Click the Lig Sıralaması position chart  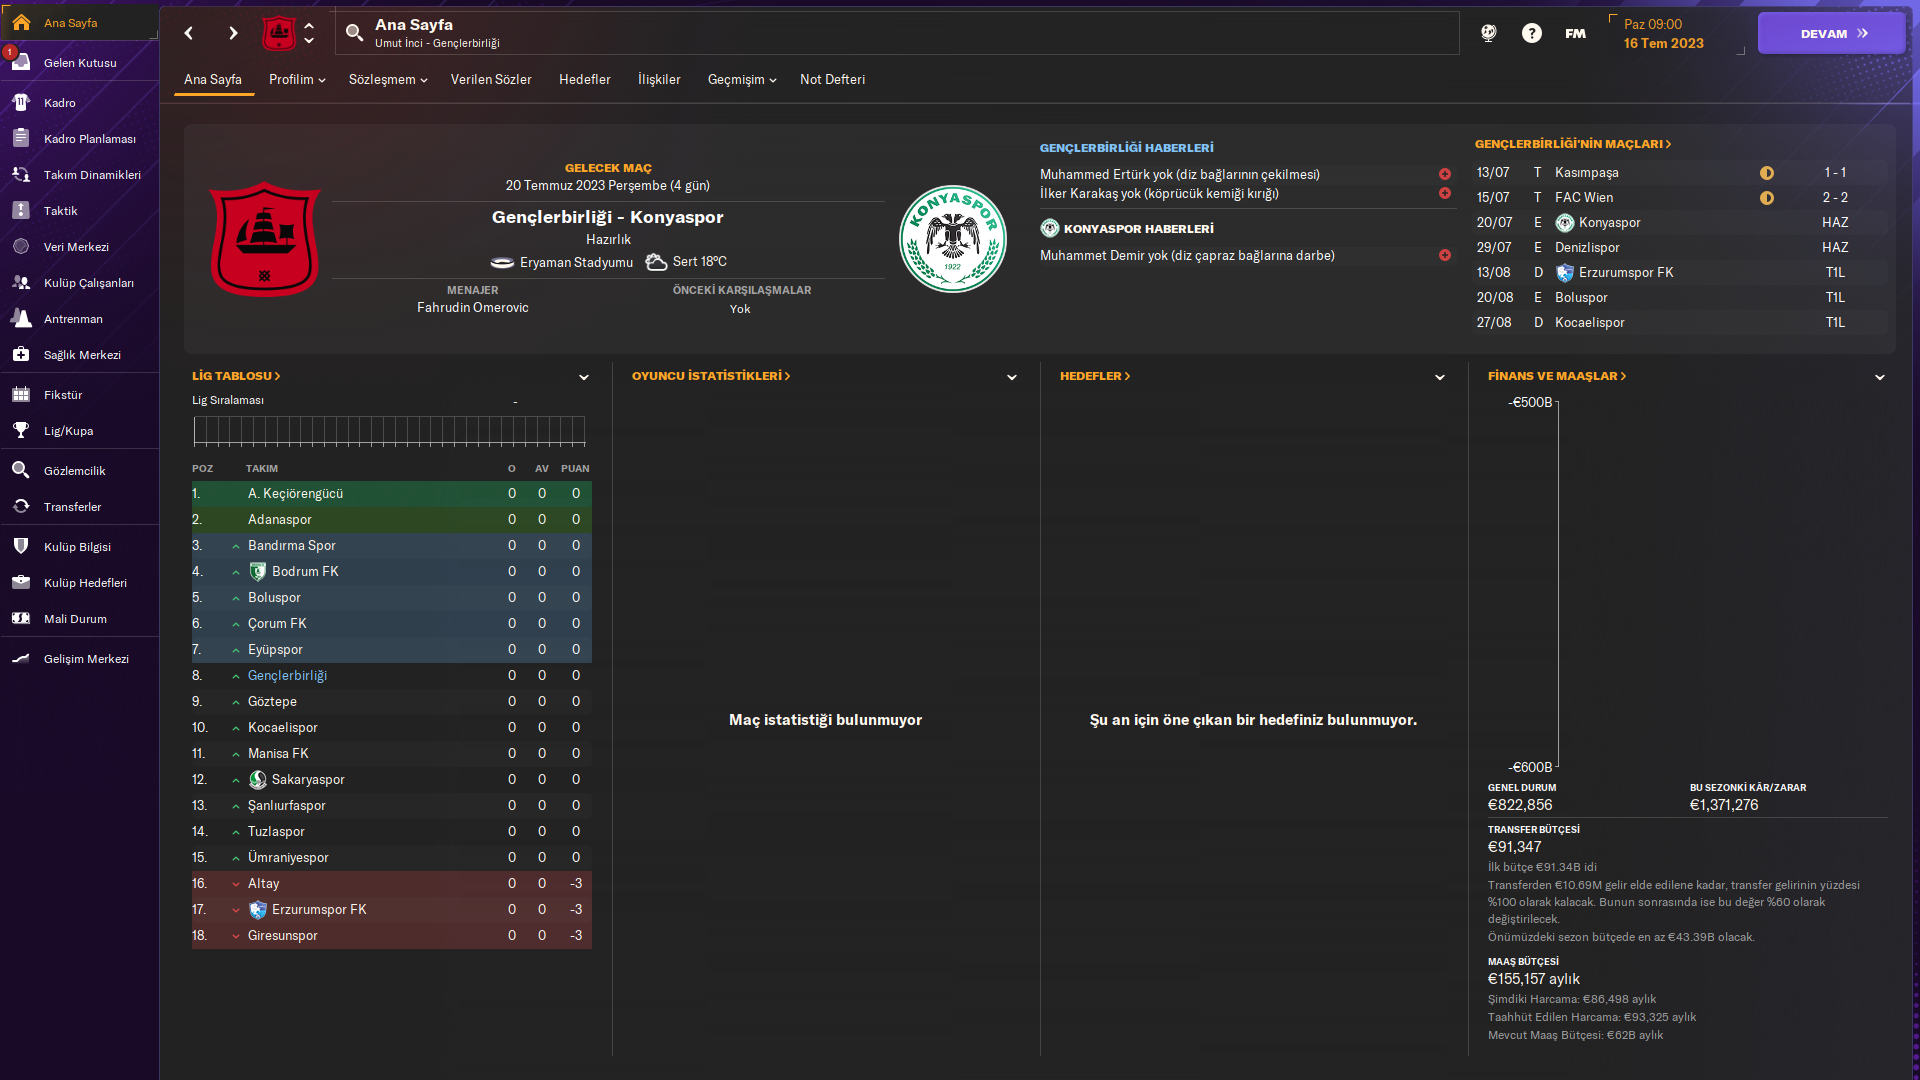point(389,431)
